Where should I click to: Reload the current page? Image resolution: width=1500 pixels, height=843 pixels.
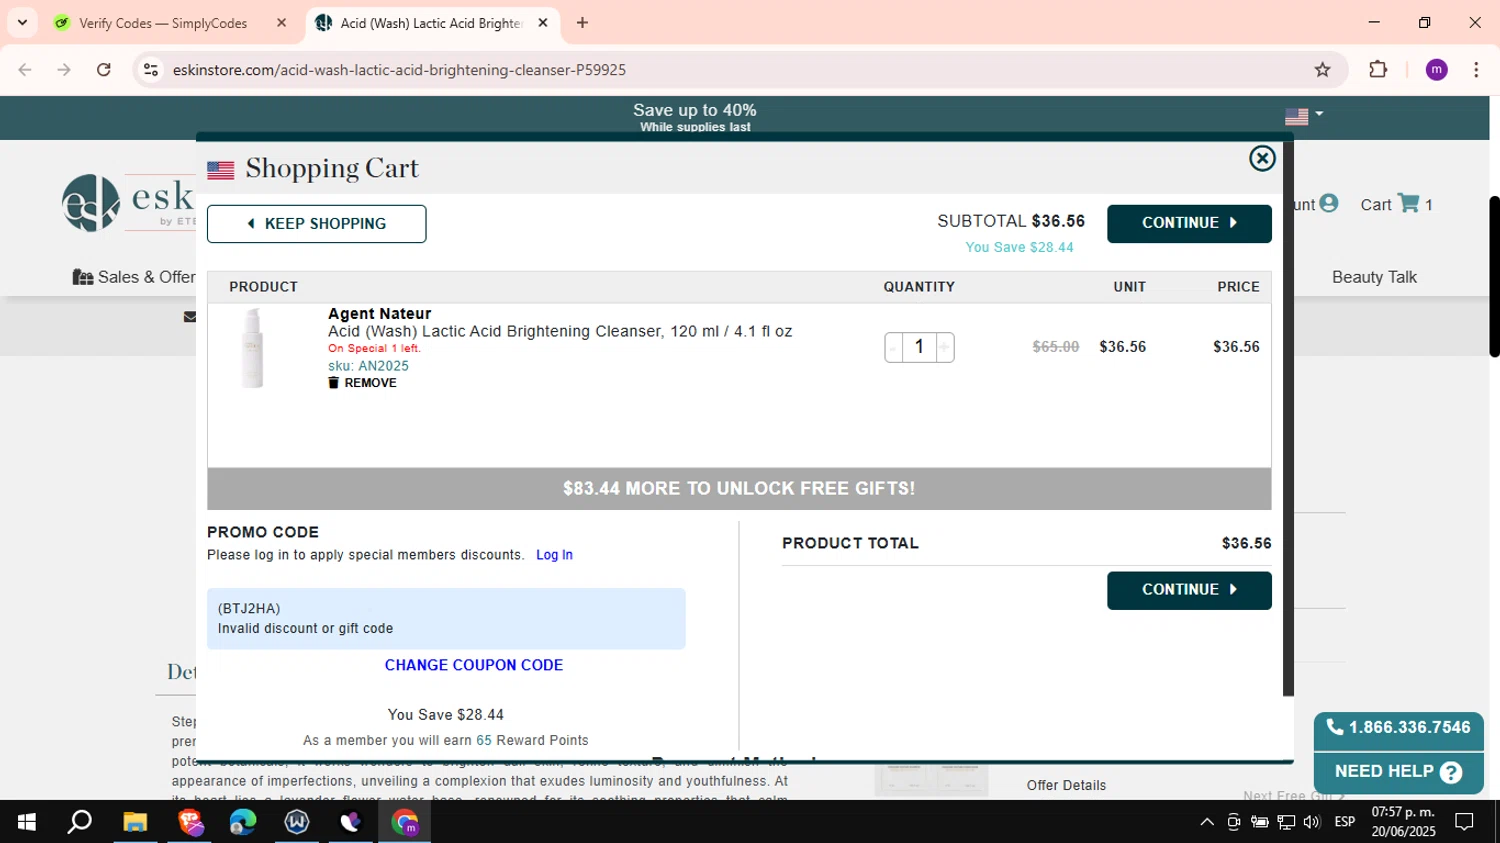pyautogui.click(x=104, y=70)
